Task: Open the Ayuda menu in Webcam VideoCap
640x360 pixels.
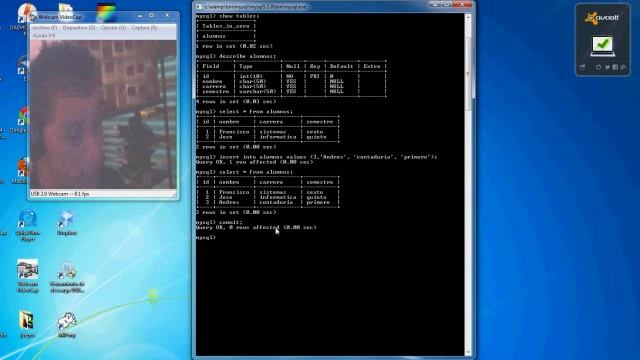Action: (x=43, y=36)
